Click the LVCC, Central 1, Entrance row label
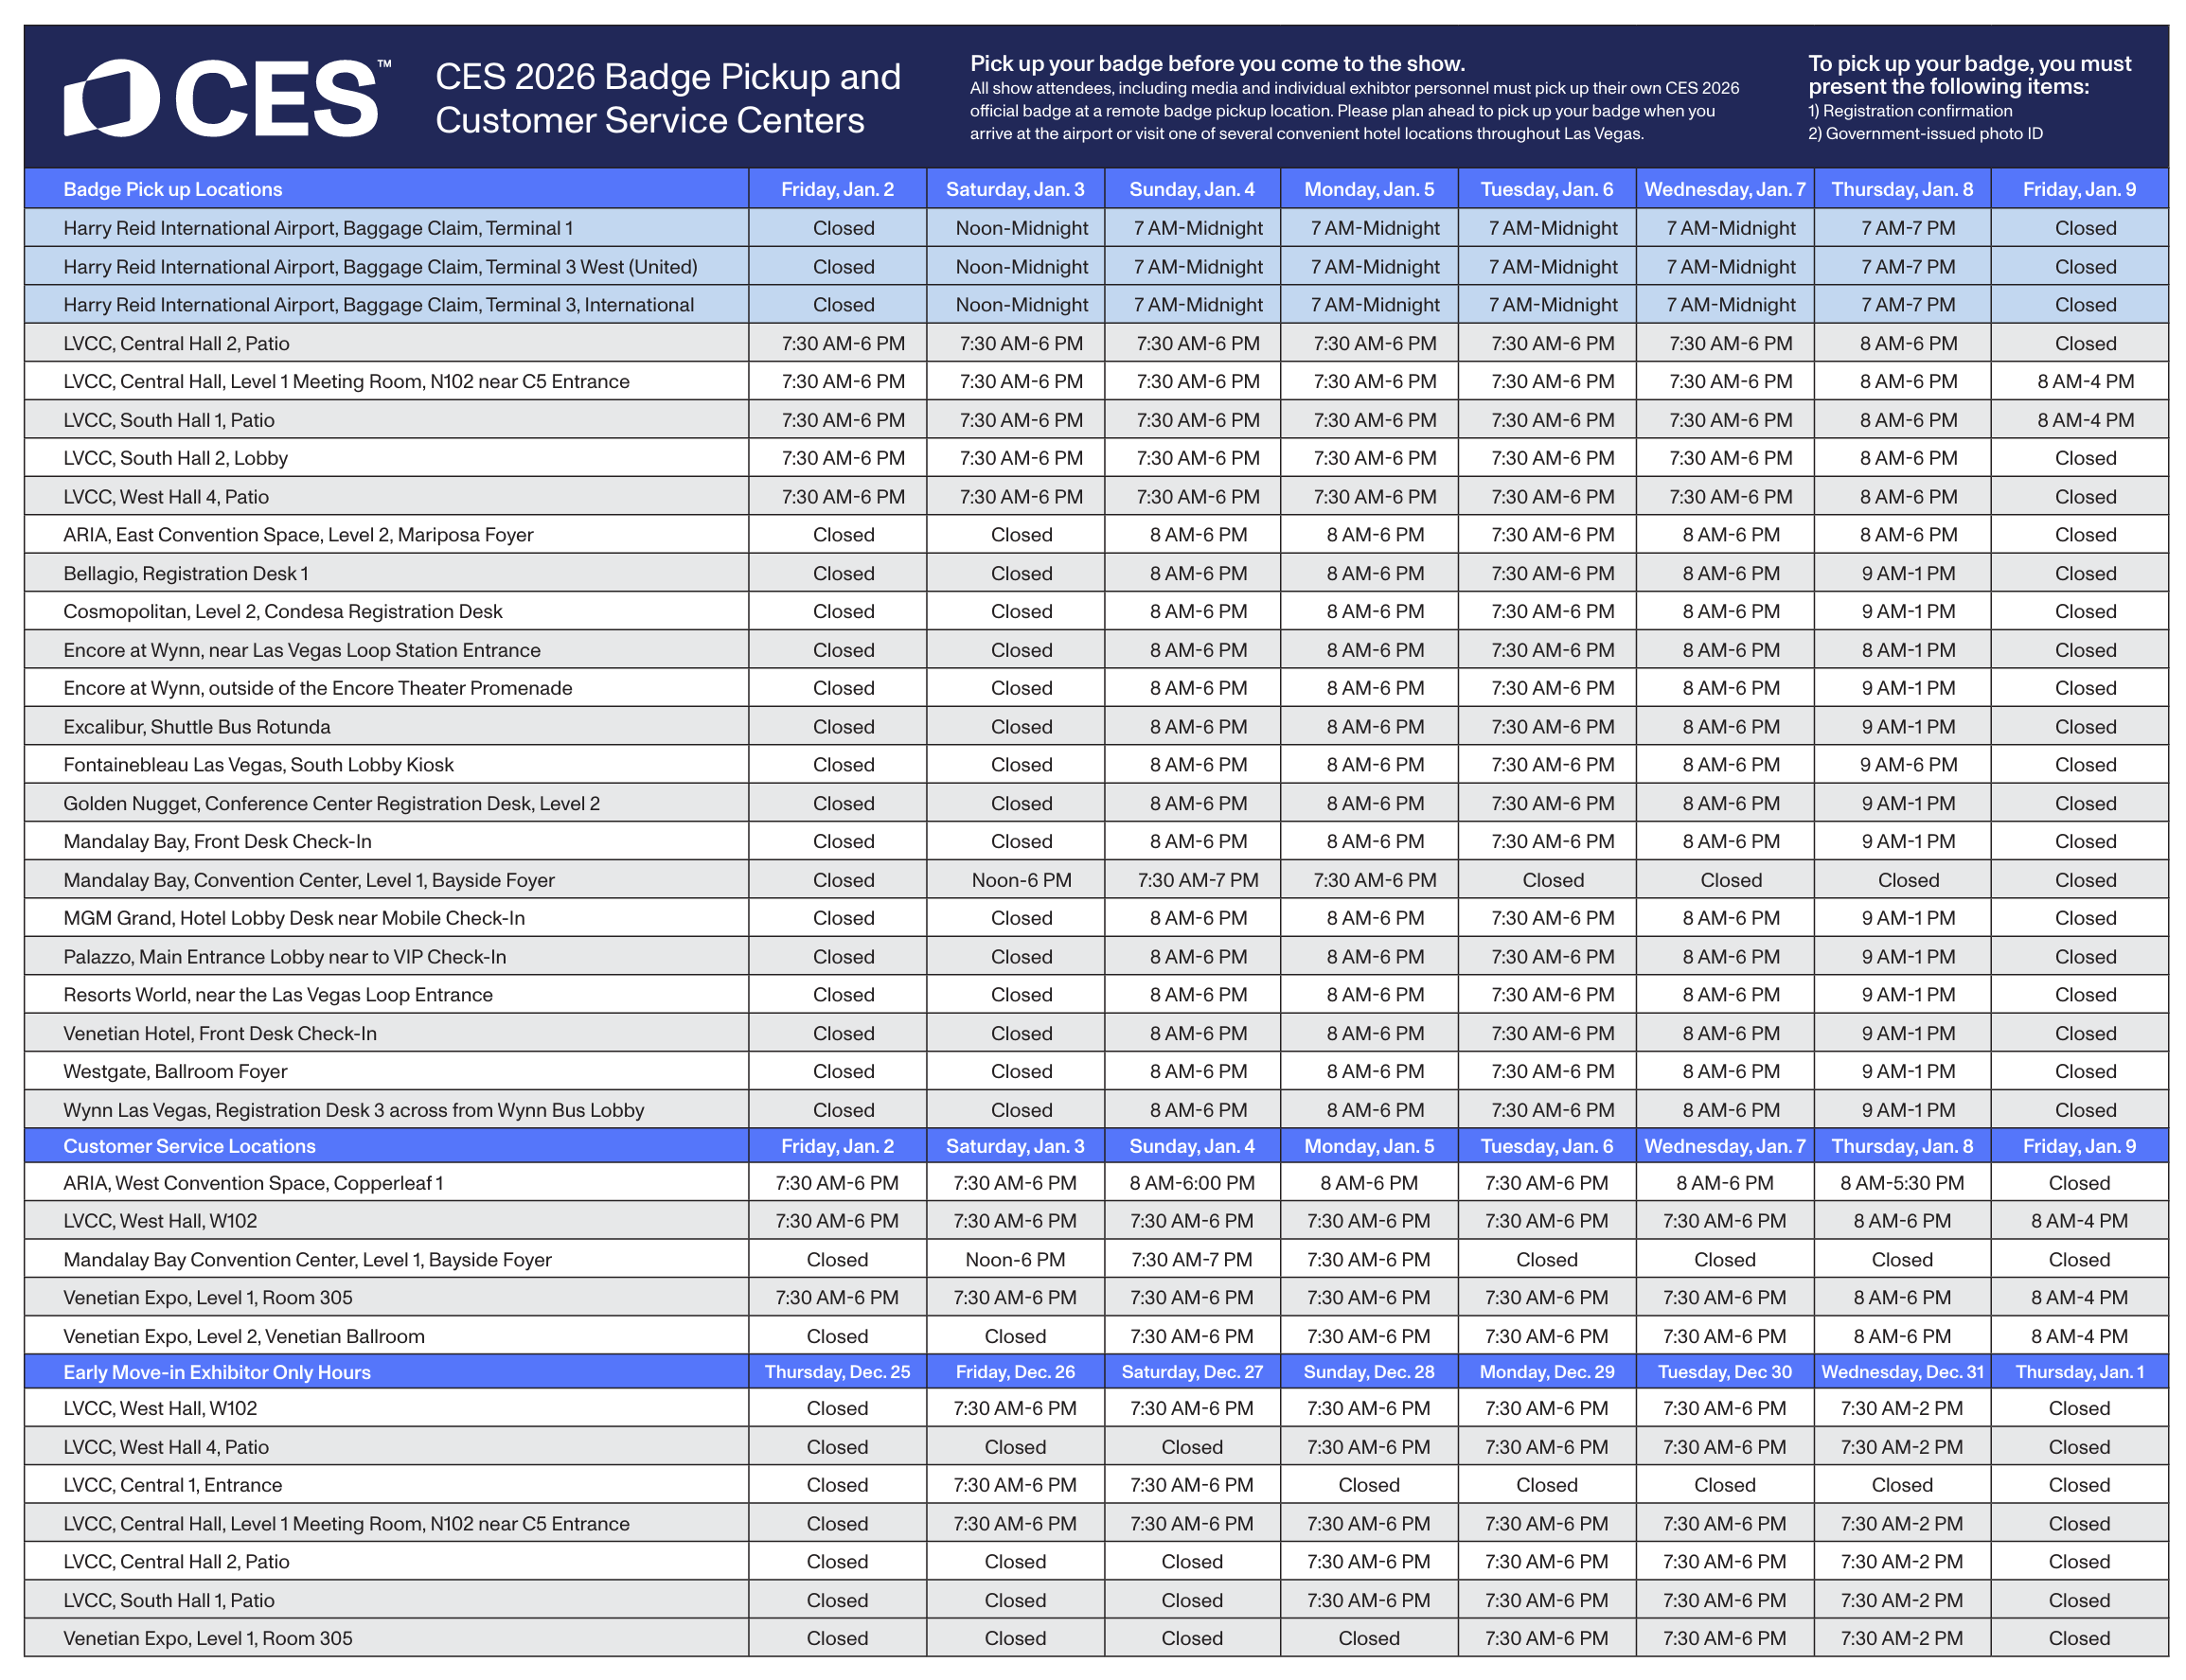This screenshot has height=1680, width=2186. [x=172, y=1485]
